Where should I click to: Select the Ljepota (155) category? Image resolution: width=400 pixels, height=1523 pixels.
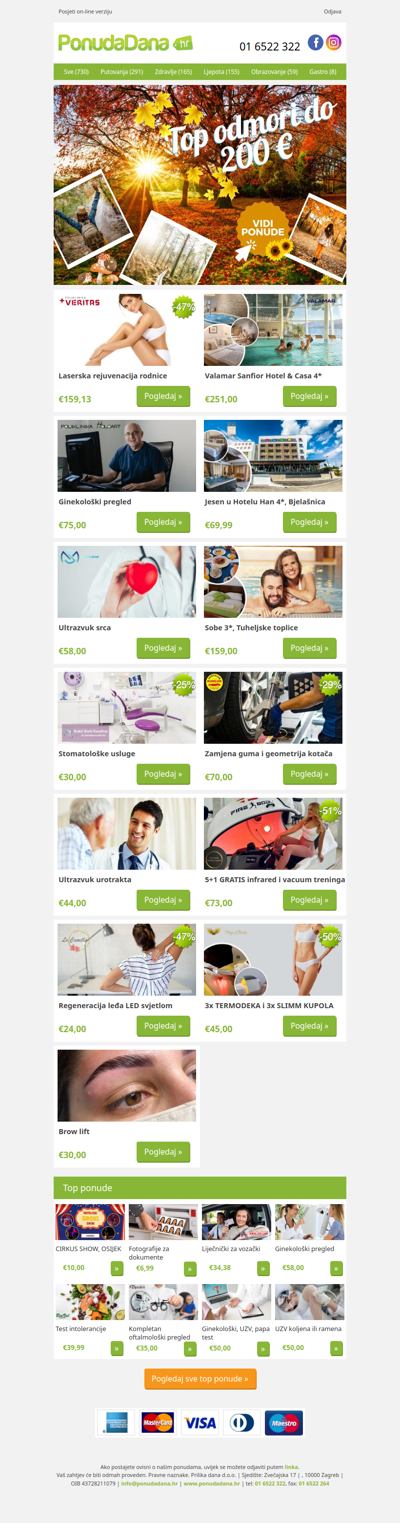[222, 72]
